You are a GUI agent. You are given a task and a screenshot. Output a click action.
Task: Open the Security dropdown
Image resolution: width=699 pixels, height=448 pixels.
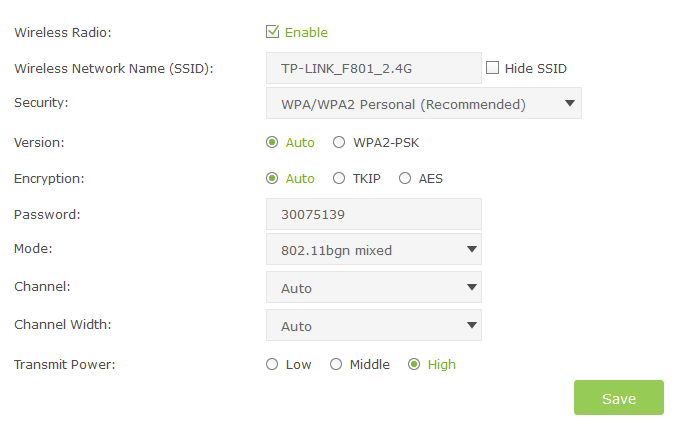pos(423,103)
